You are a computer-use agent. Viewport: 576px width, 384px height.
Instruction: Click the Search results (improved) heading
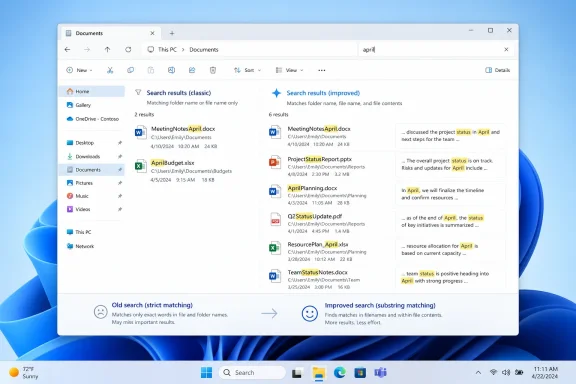coord(323,93)
